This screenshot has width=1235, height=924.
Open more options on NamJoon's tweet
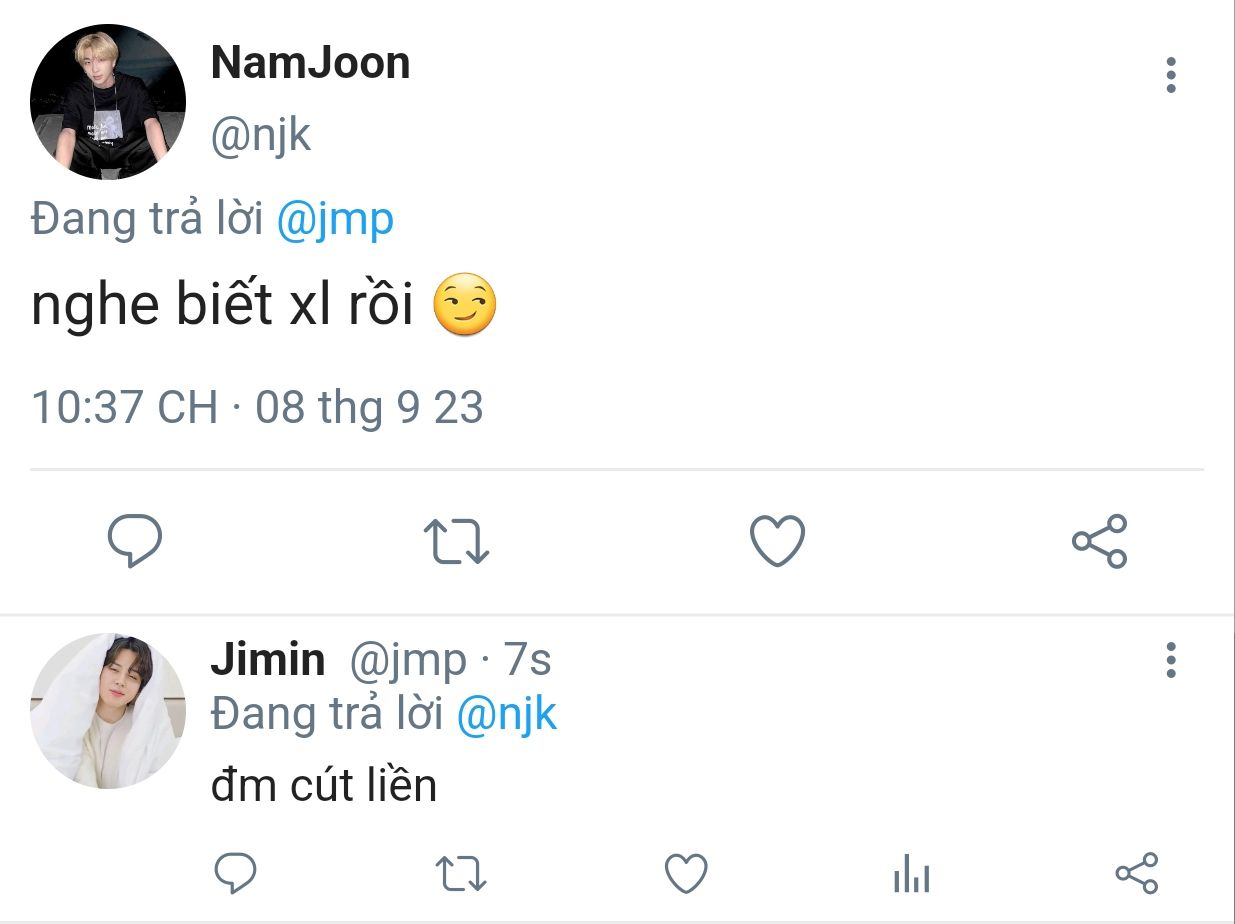1171,75
